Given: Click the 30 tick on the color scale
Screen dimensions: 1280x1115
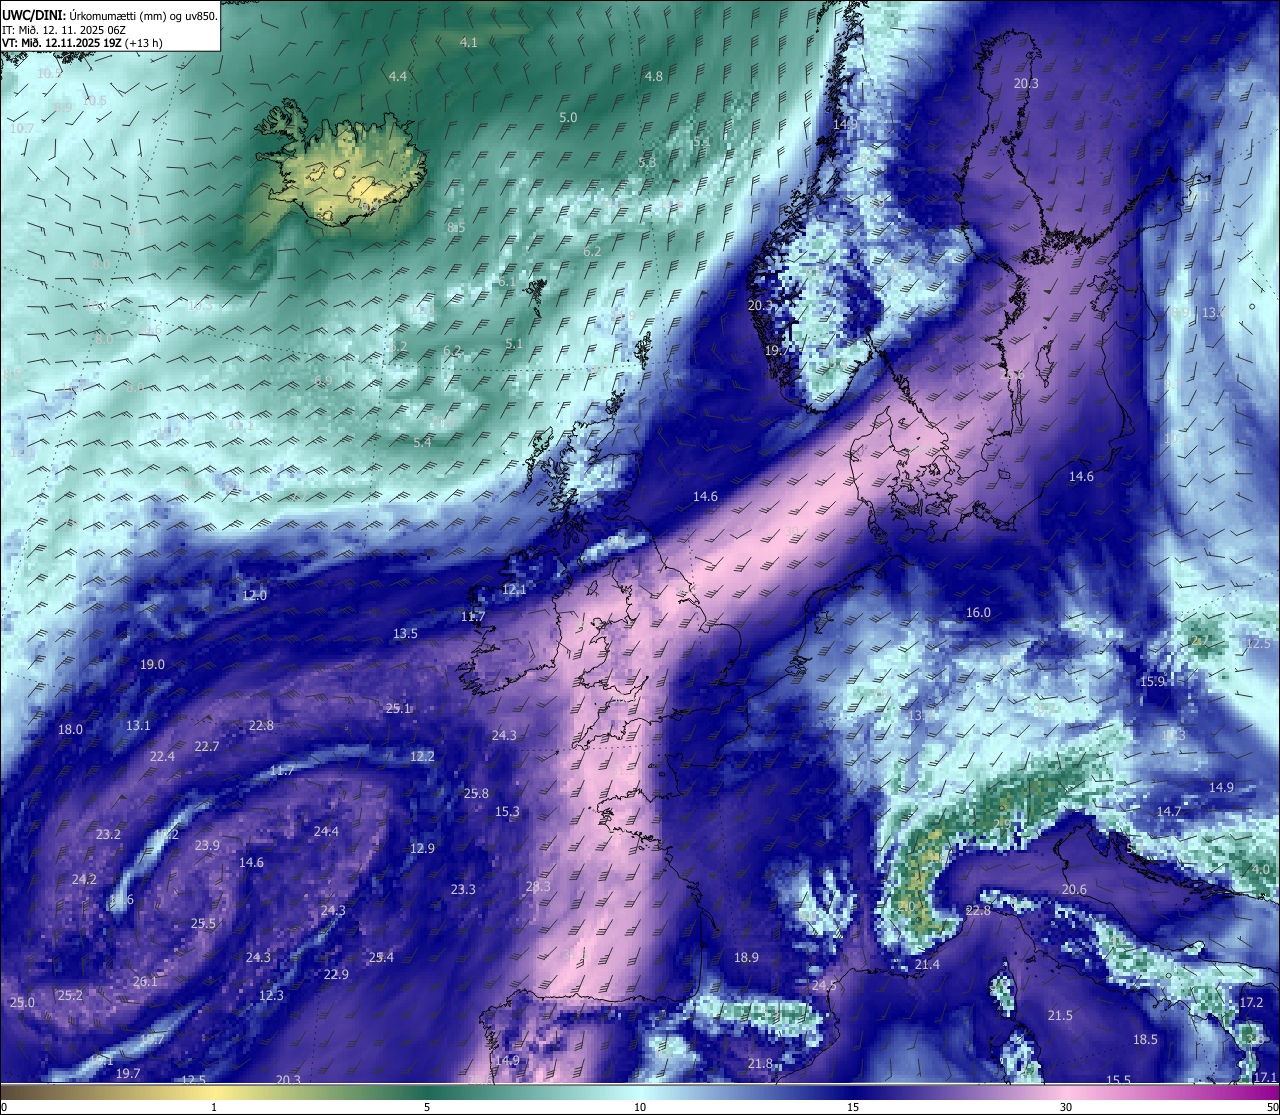Looking at the screenshot, I should pos(1066,1107).
